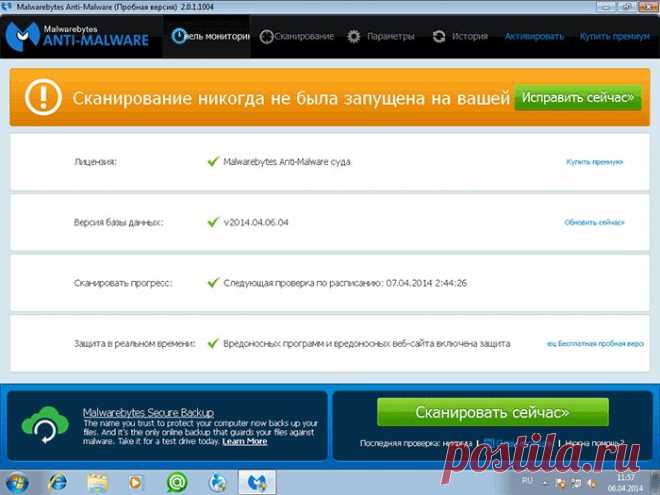Click the exclamation warning icon in orange banner
Screen dimensions: 660x495
(x=43, y=97)
